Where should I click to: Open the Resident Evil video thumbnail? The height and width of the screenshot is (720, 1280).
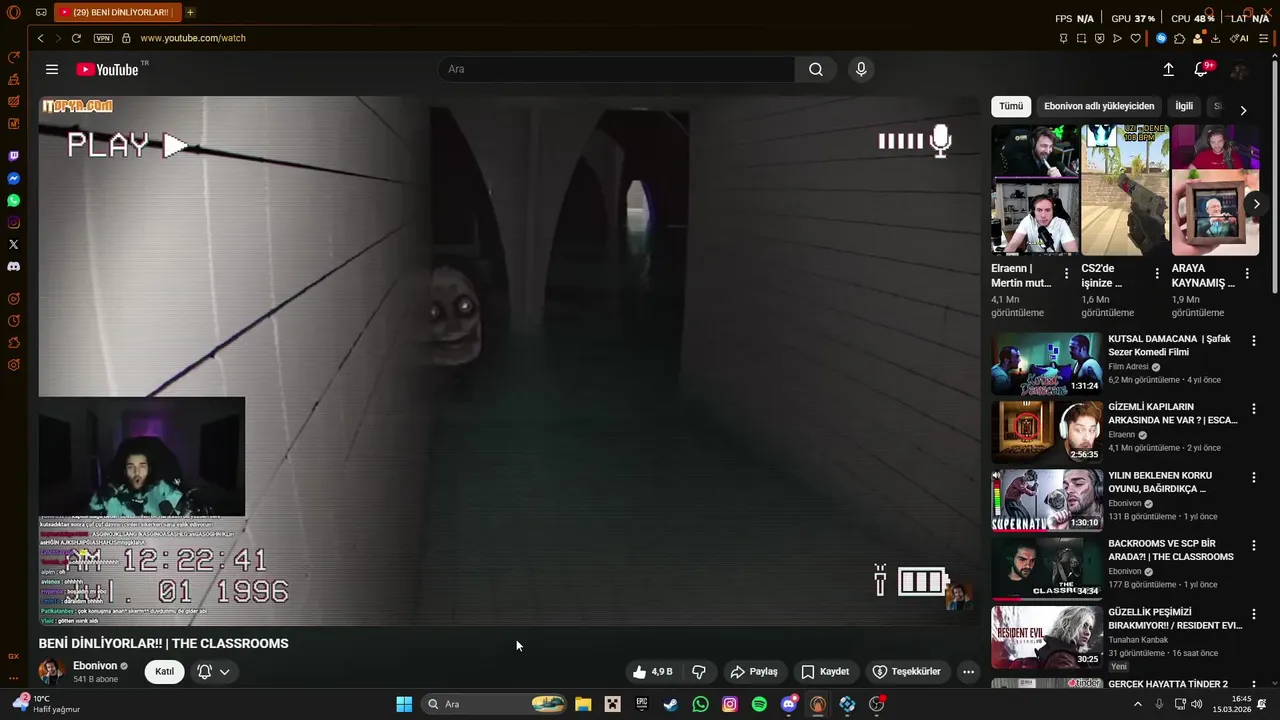(x=1047, y=636)
